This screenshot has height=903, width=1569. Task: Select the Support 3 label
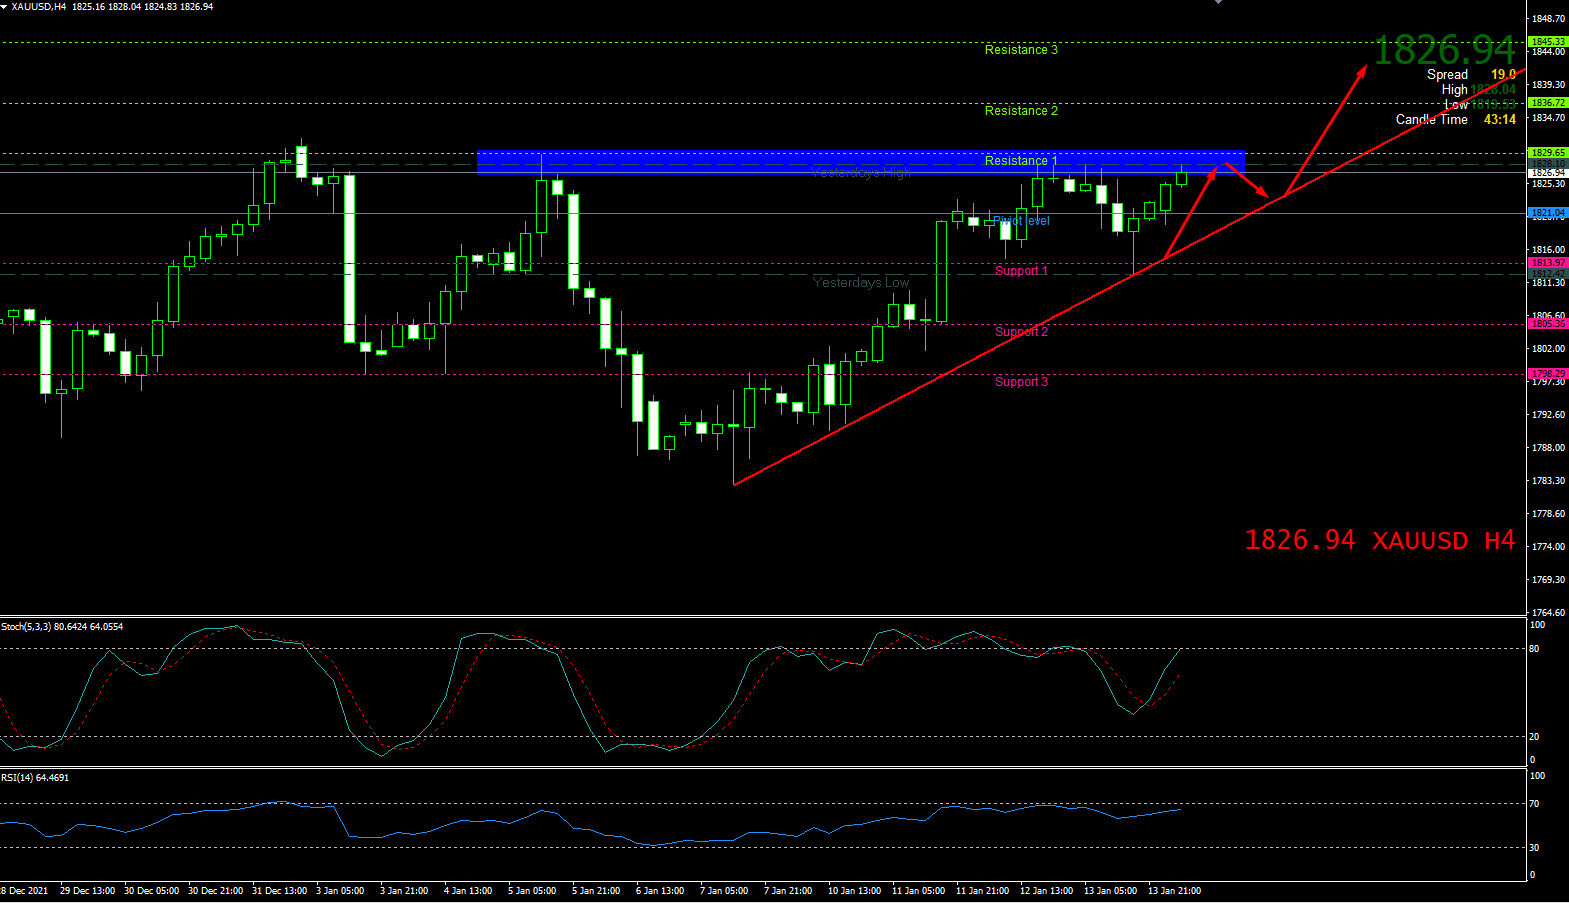[x=1020, y=382]
